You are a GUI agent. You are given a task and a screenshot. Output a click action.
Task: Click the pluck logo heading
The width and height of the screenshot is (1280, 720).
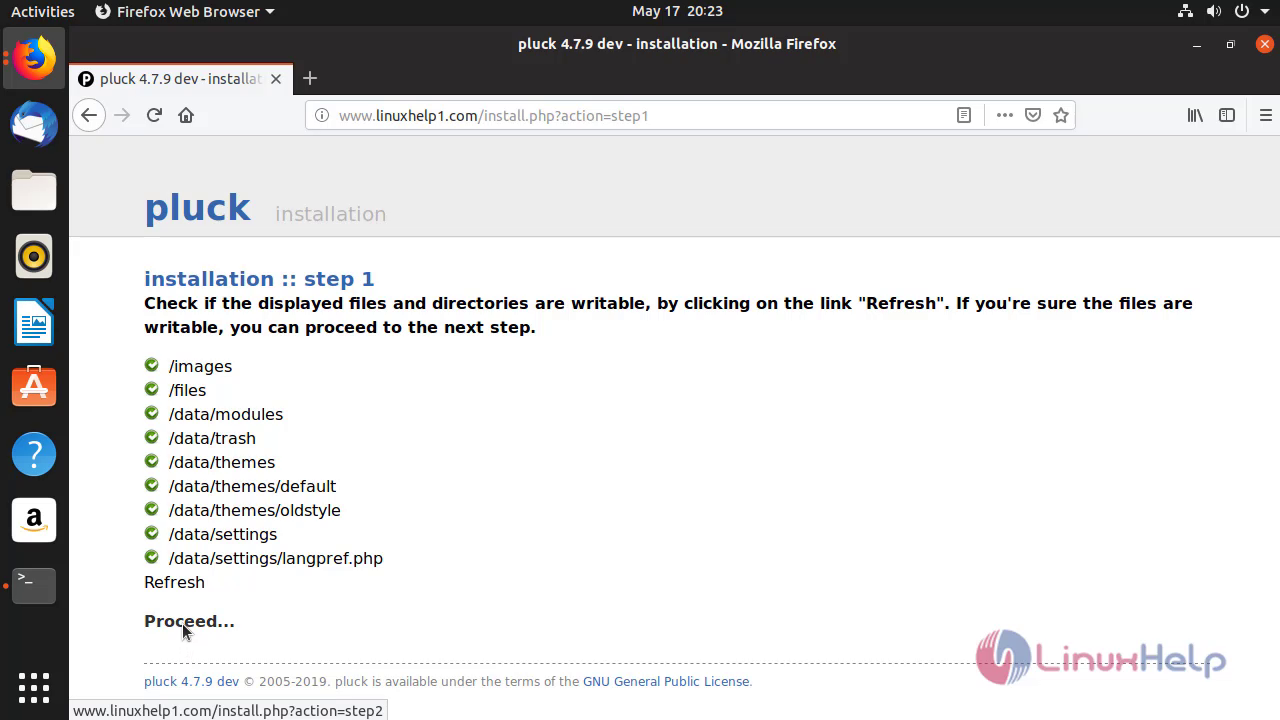click(197, 208)
